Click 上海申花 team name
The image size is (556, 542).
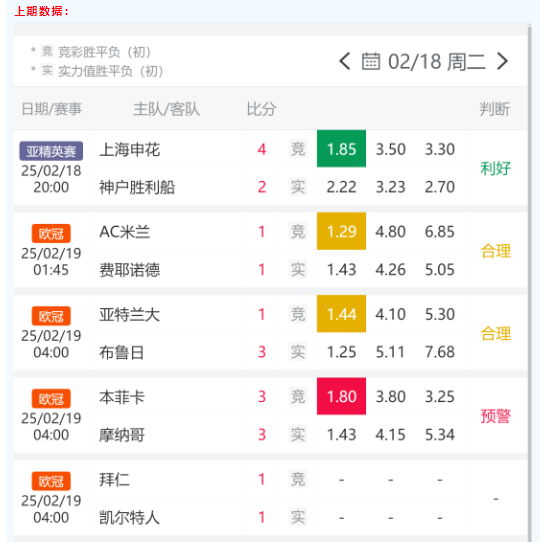click(x=130, y=149)
